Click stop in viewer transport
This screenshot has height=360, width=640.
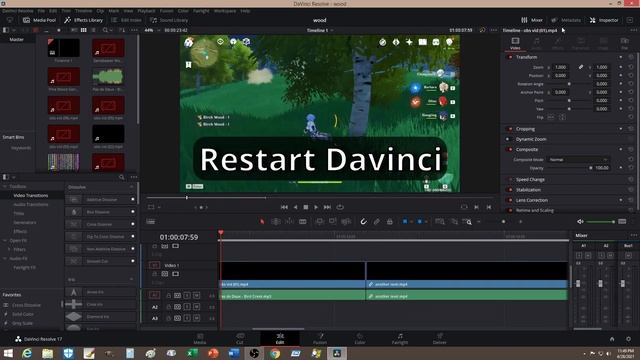pyautogui.click(x=306, y=207)
